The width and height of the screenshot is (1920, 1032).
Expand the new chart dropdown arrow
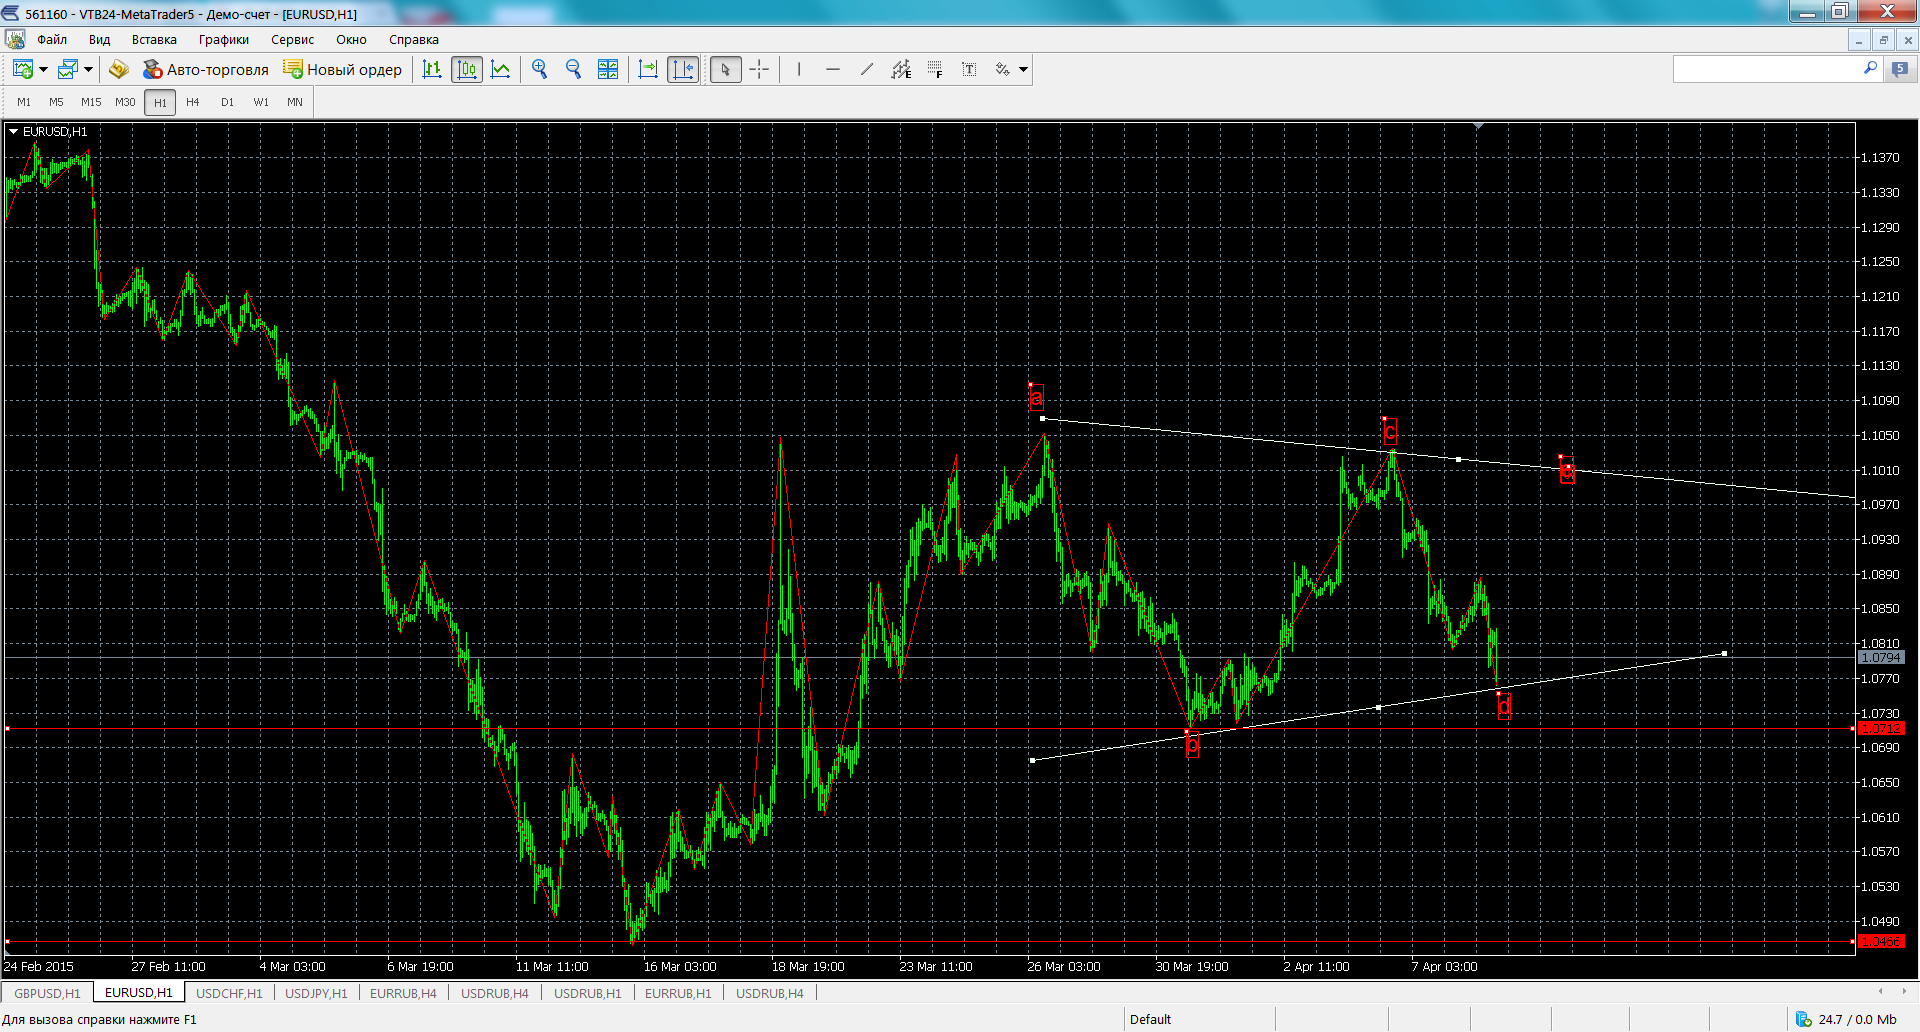tap(43, 69)
